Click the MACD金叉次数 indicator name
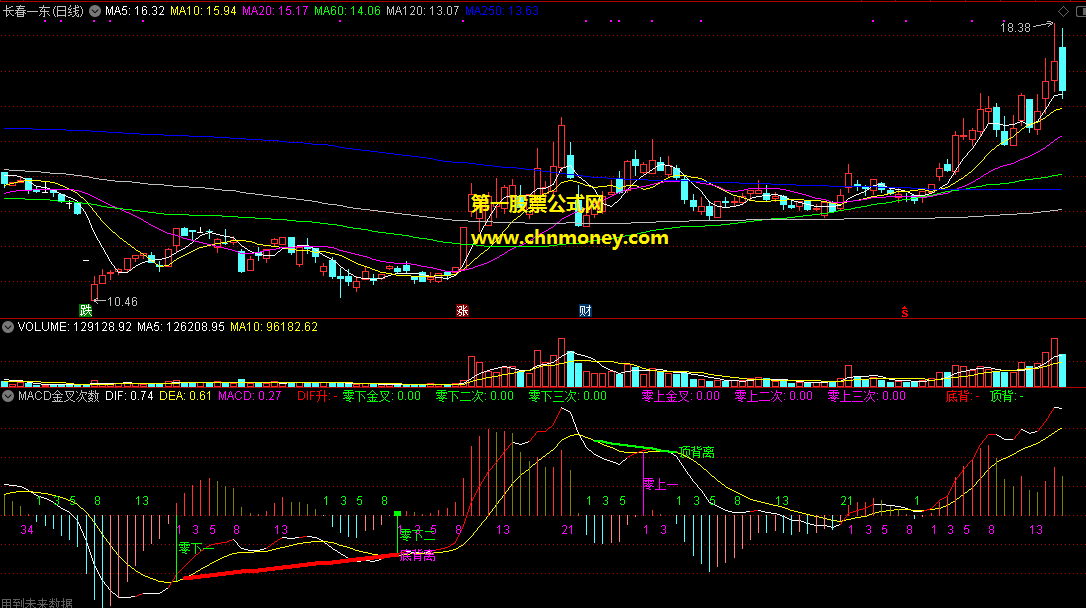 [59, 396]
